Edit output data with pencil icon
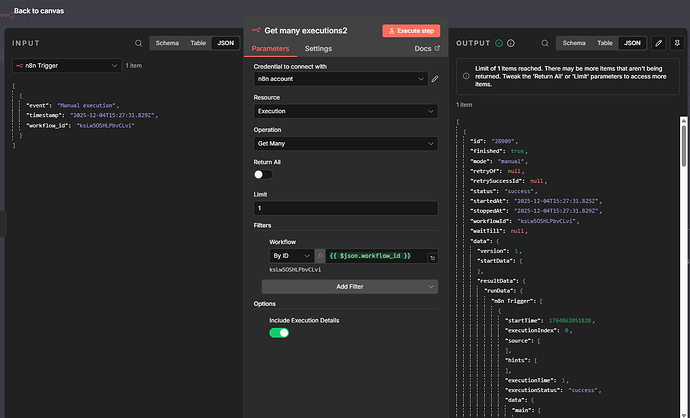This screenshot has height=418, width=690. click(658, 43)
